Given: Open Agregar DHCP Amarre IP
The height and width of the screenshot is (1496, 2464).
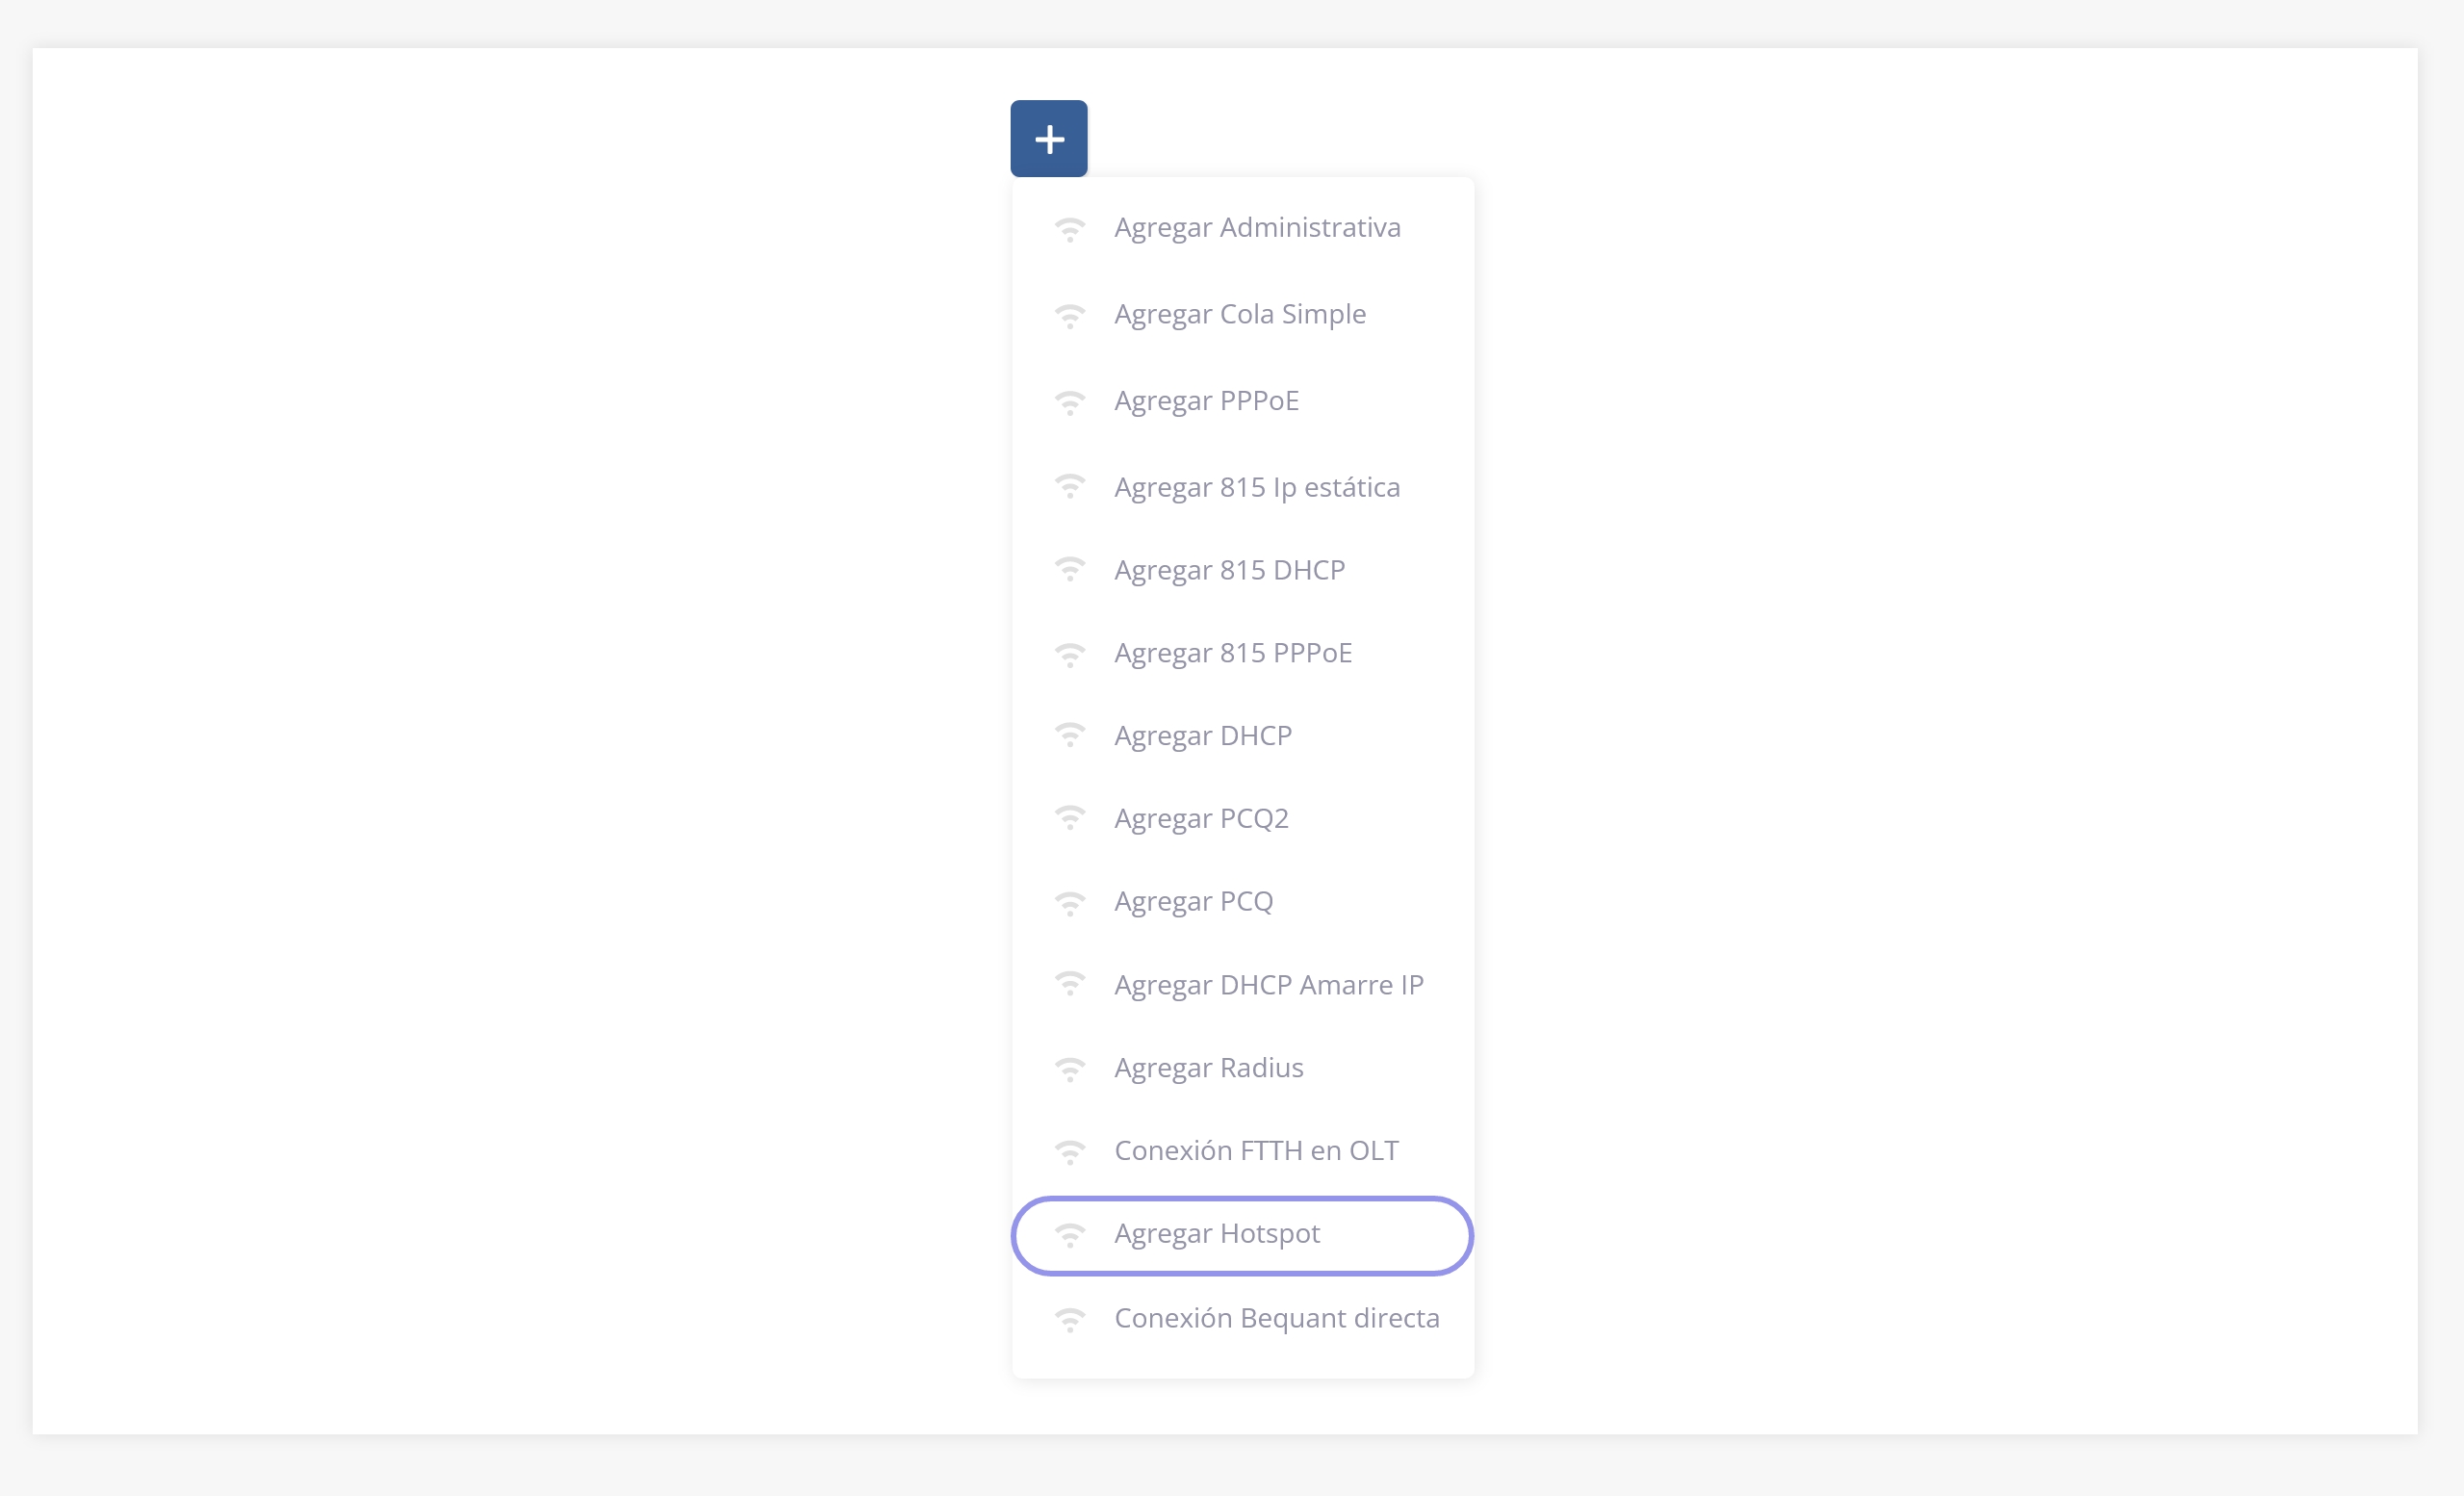Looking at the screenshot, I should click(1268, 985).
